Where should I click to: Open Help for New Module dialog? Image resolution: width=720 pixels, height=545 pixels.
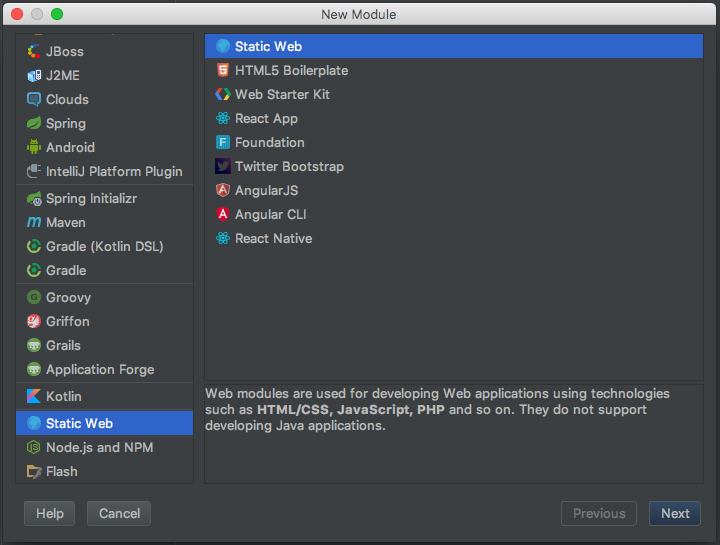[50, 513]
